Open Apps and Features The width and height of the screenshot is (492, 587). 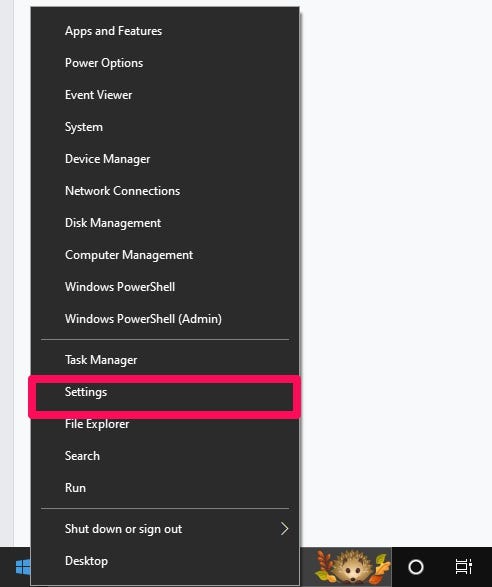tap(165, 31)
